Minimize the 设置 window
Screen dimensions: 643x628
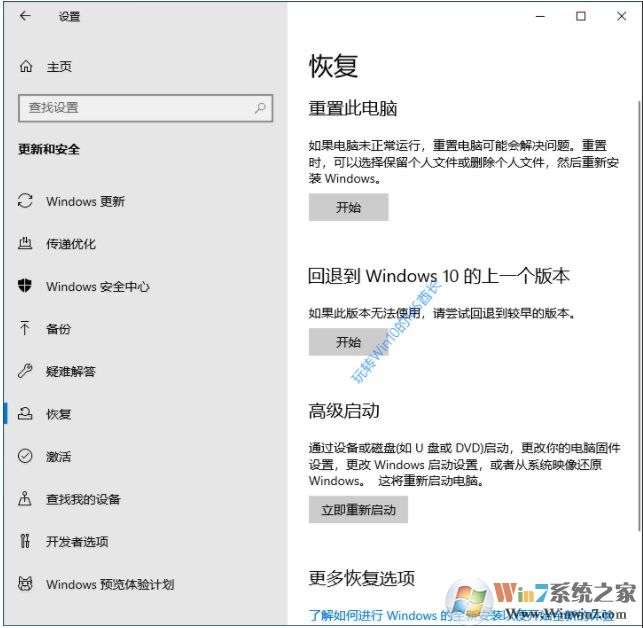(x=540, y=16)
